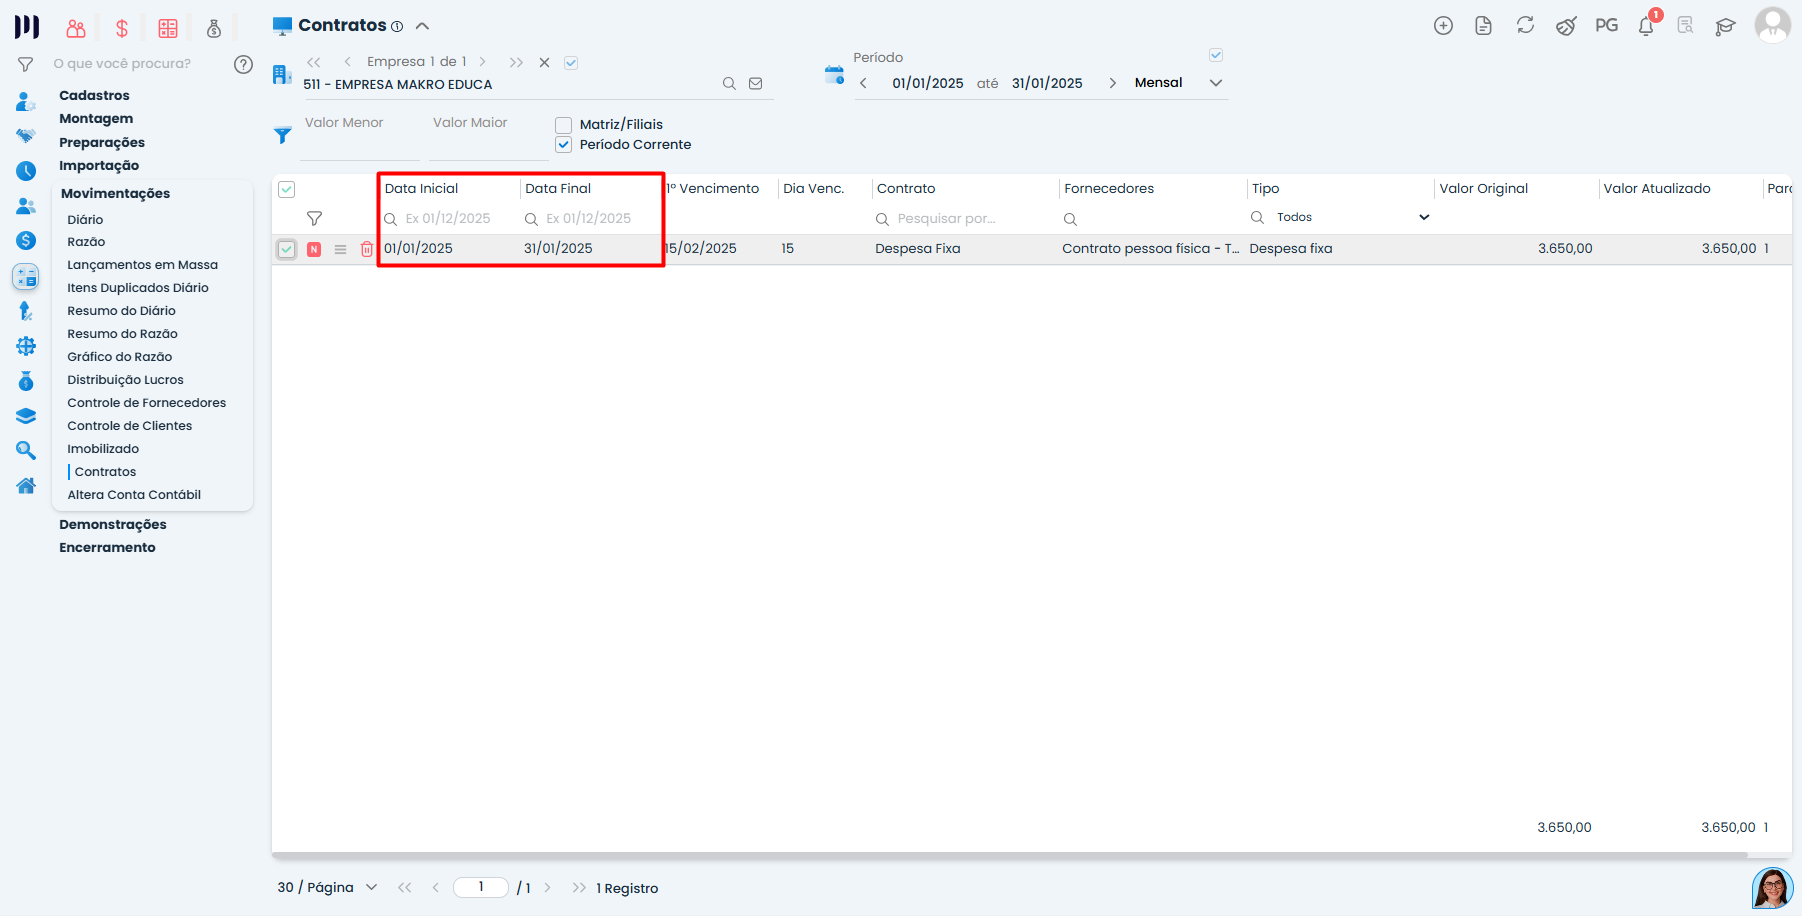The image size is (1802, 916).
Task: Click the envelope icon beside company field
Action: click(756, 84)
